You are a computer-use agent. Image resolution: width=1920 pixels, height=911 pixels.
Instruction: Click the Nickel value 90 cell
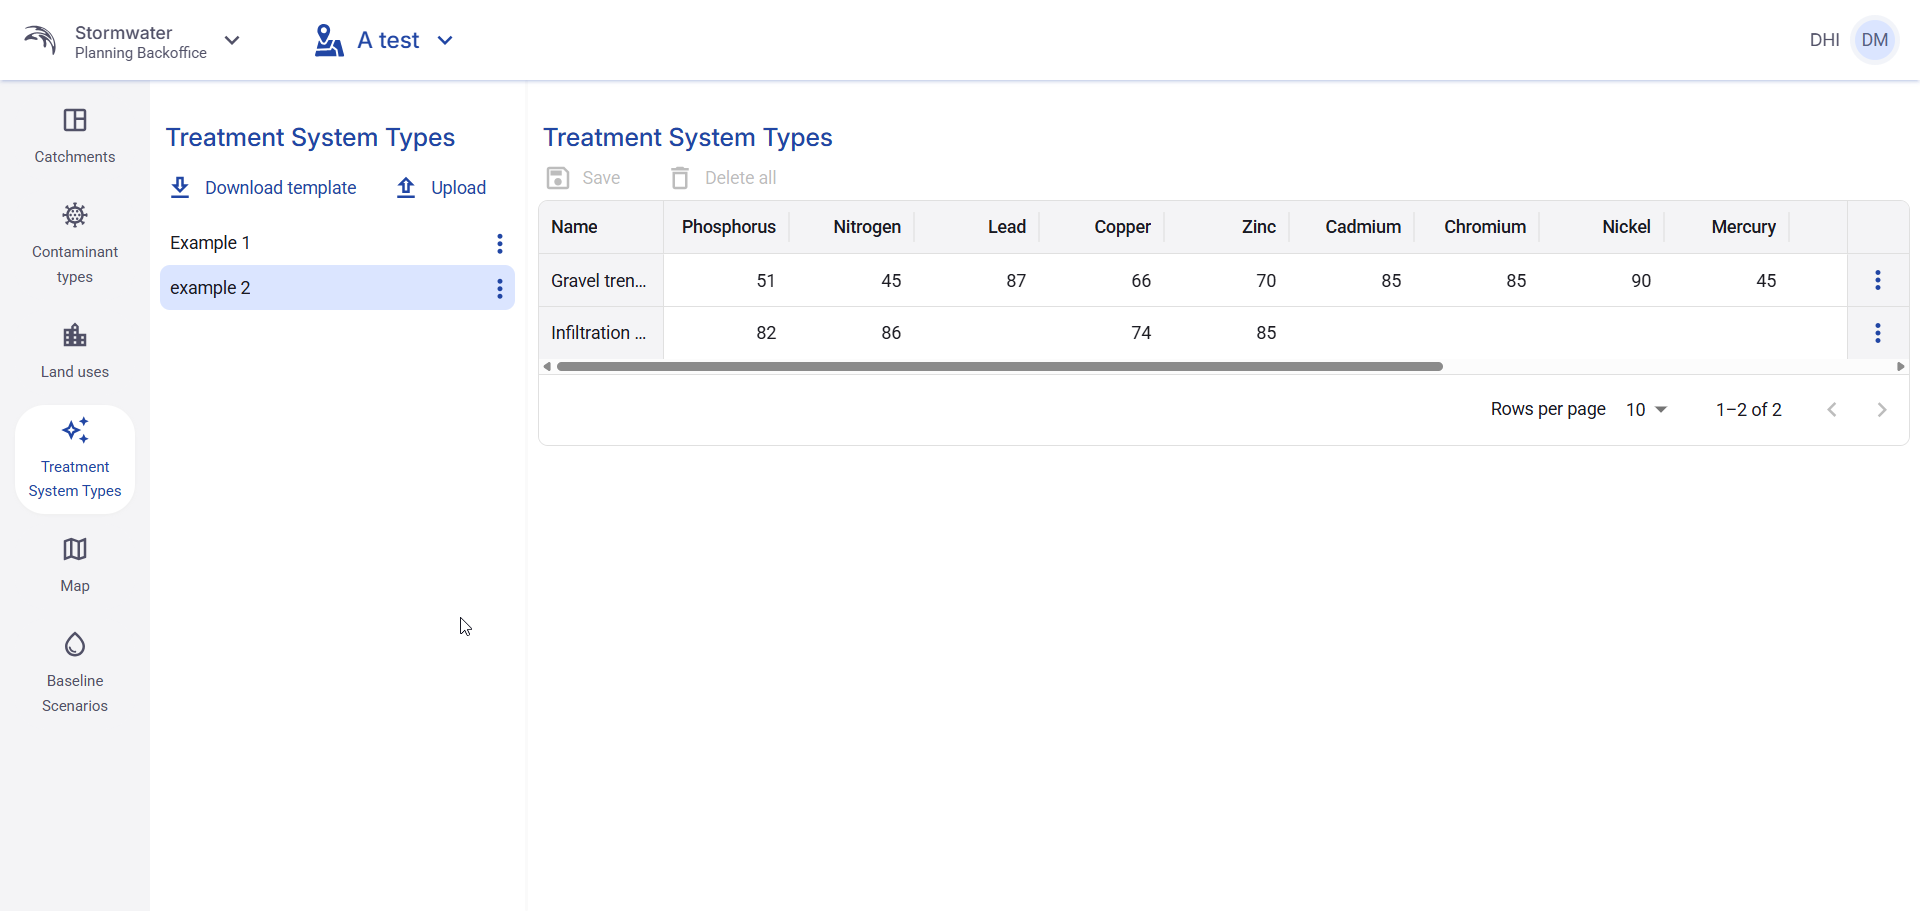tap(1602, 281)
